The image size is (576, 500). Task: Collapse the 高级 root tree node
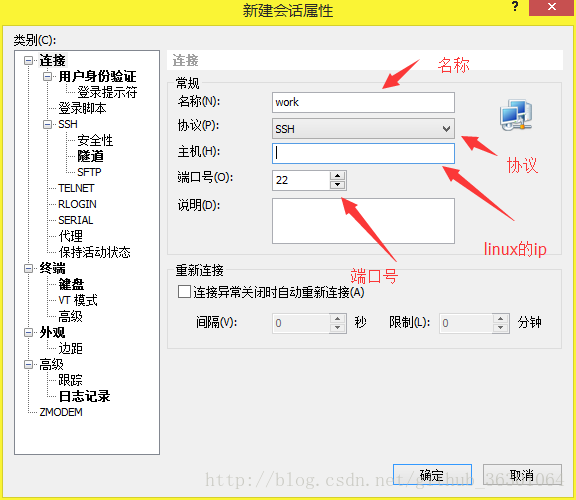coord(28,364)
